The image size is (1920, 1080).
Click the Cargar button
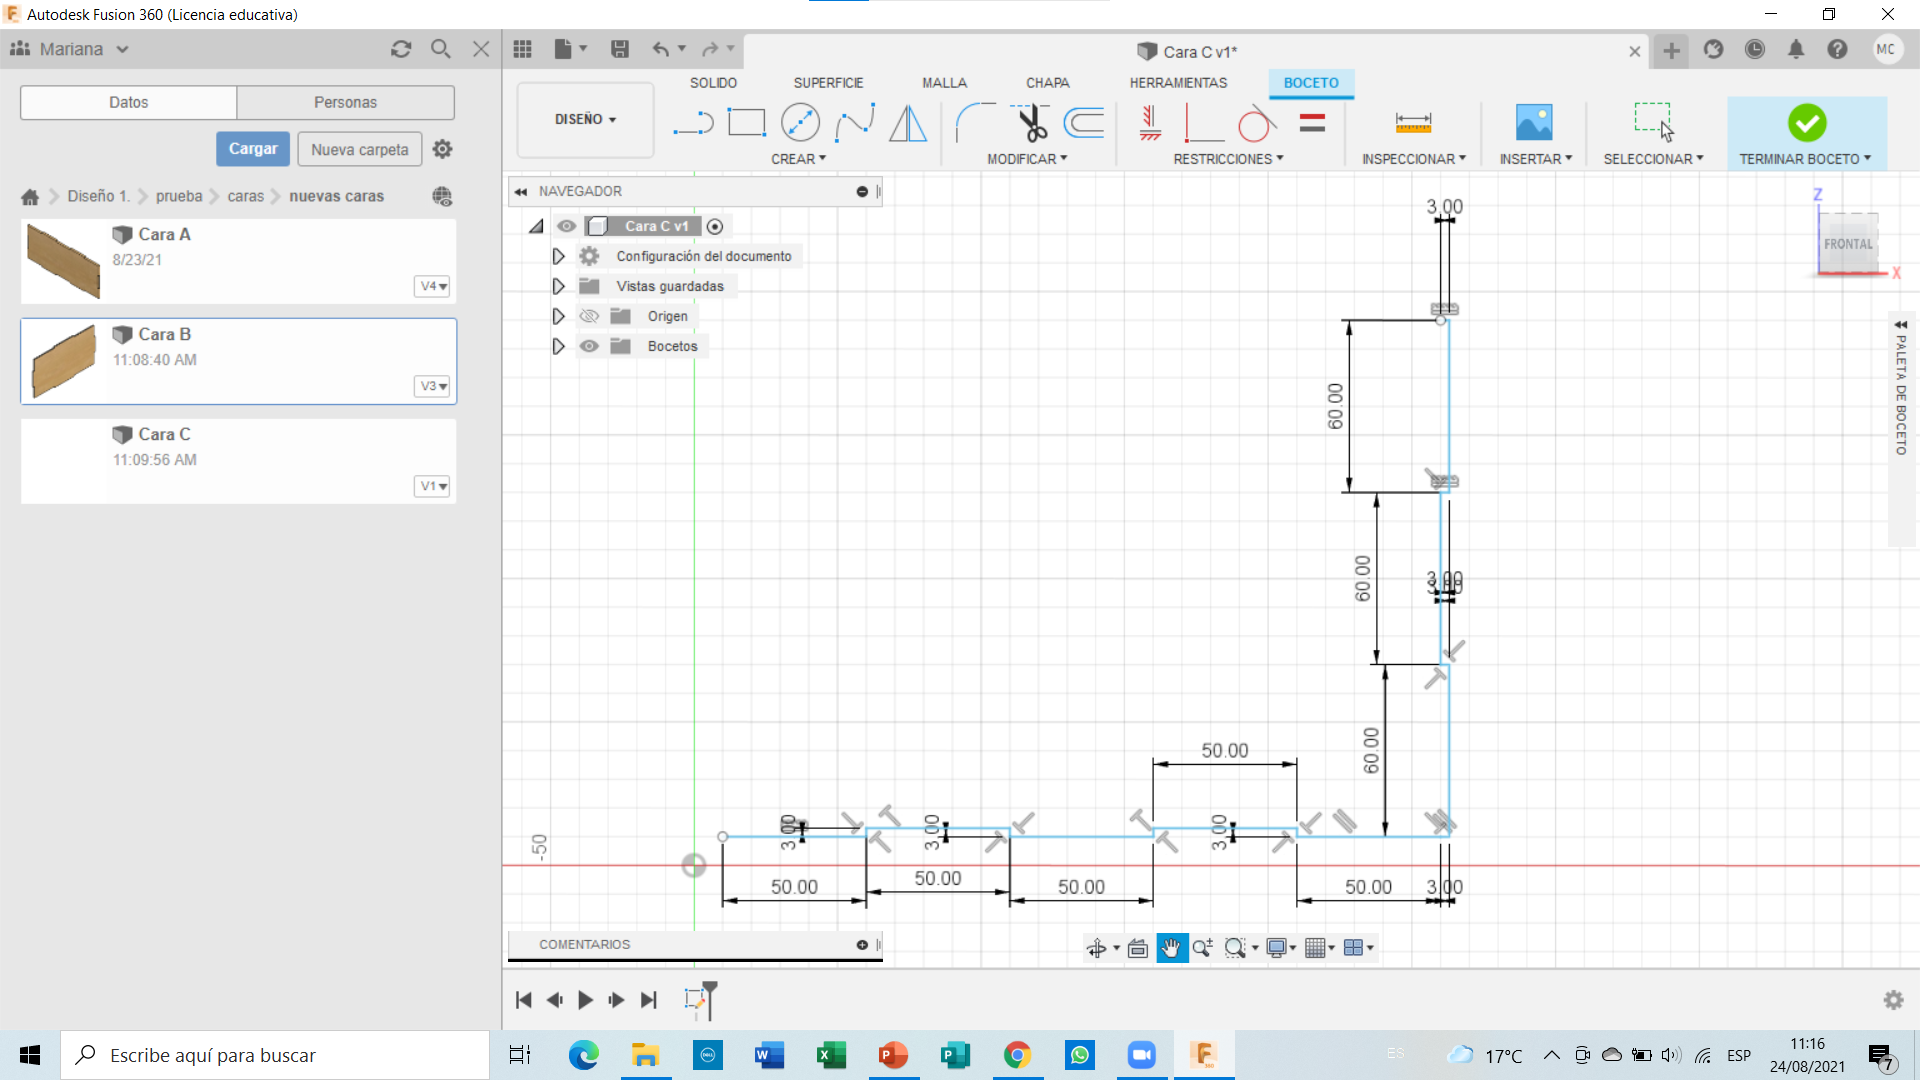click(253, 149)
